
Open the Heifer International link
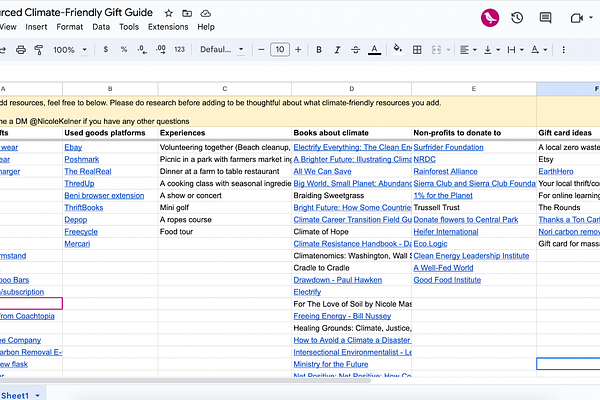[446, 232]
